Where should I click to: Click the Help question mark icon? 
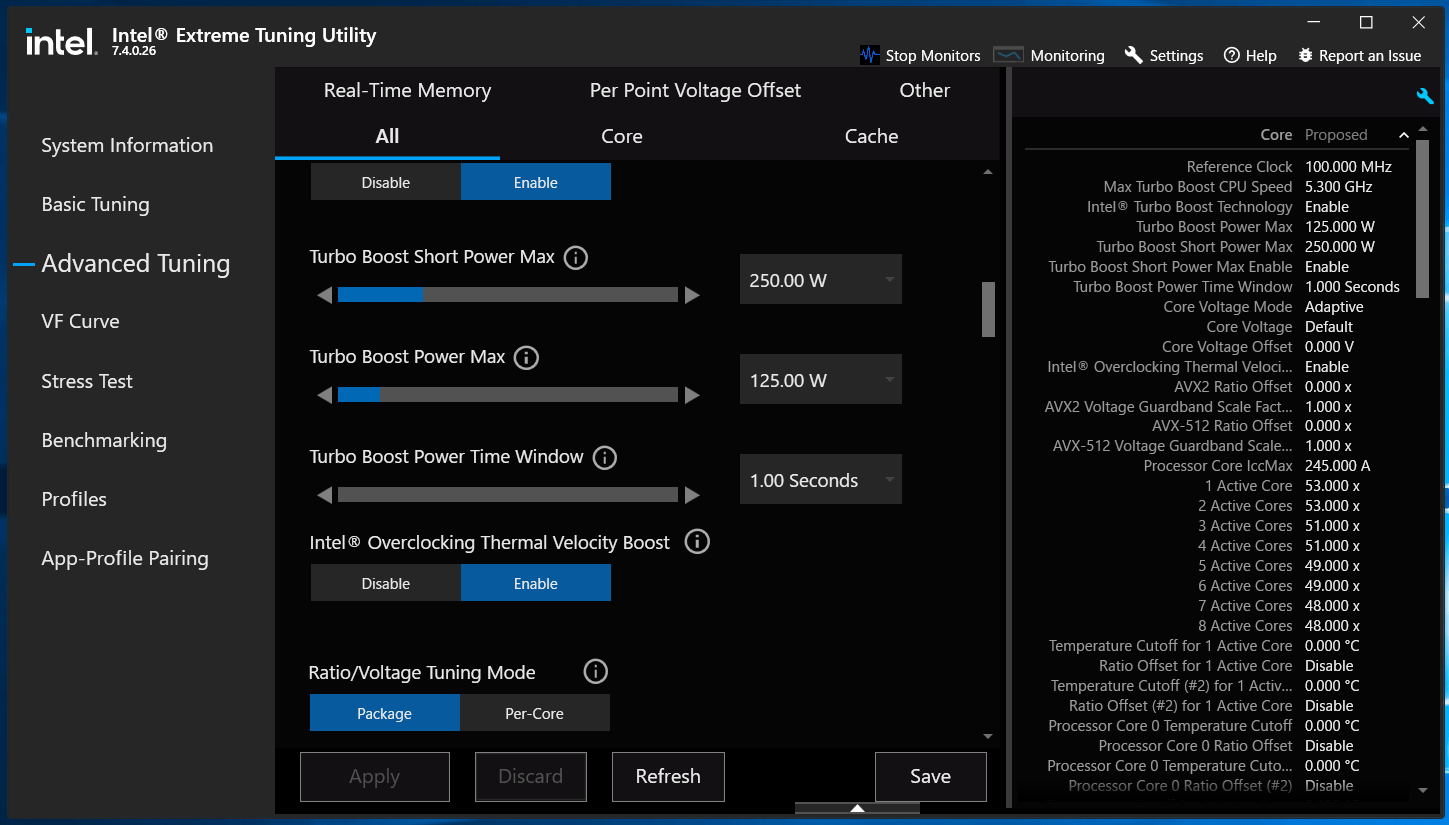coord(1232,55)
